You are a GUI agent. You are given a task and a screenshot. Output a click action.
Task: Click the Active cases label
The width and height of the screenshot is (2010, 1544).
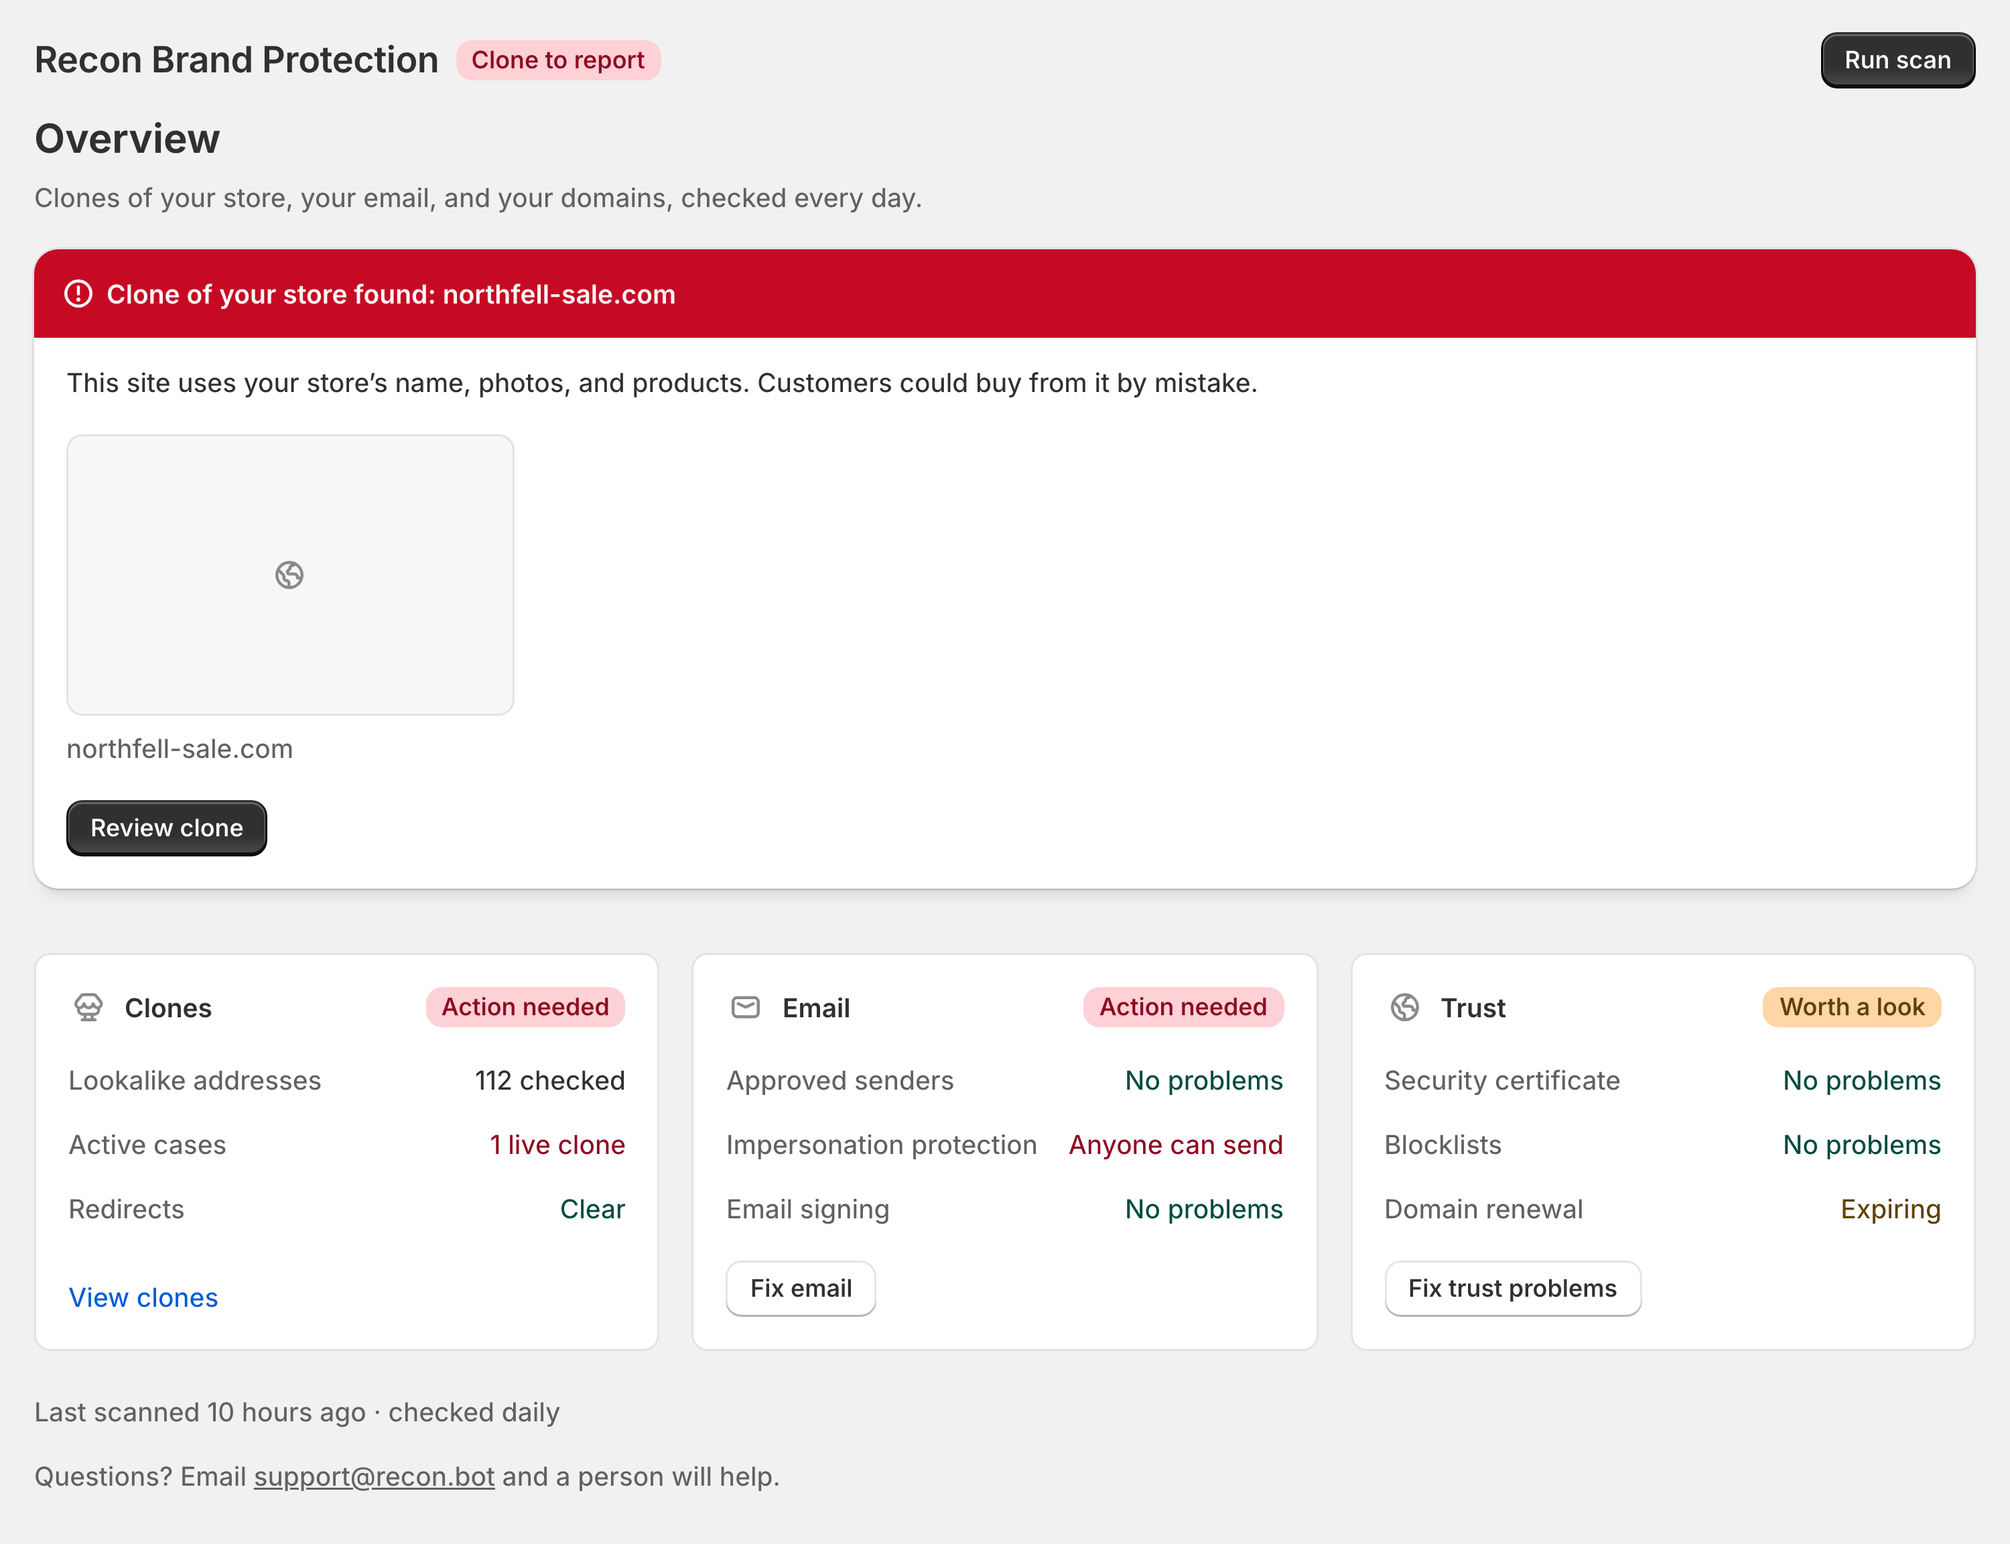point(147,1145)
